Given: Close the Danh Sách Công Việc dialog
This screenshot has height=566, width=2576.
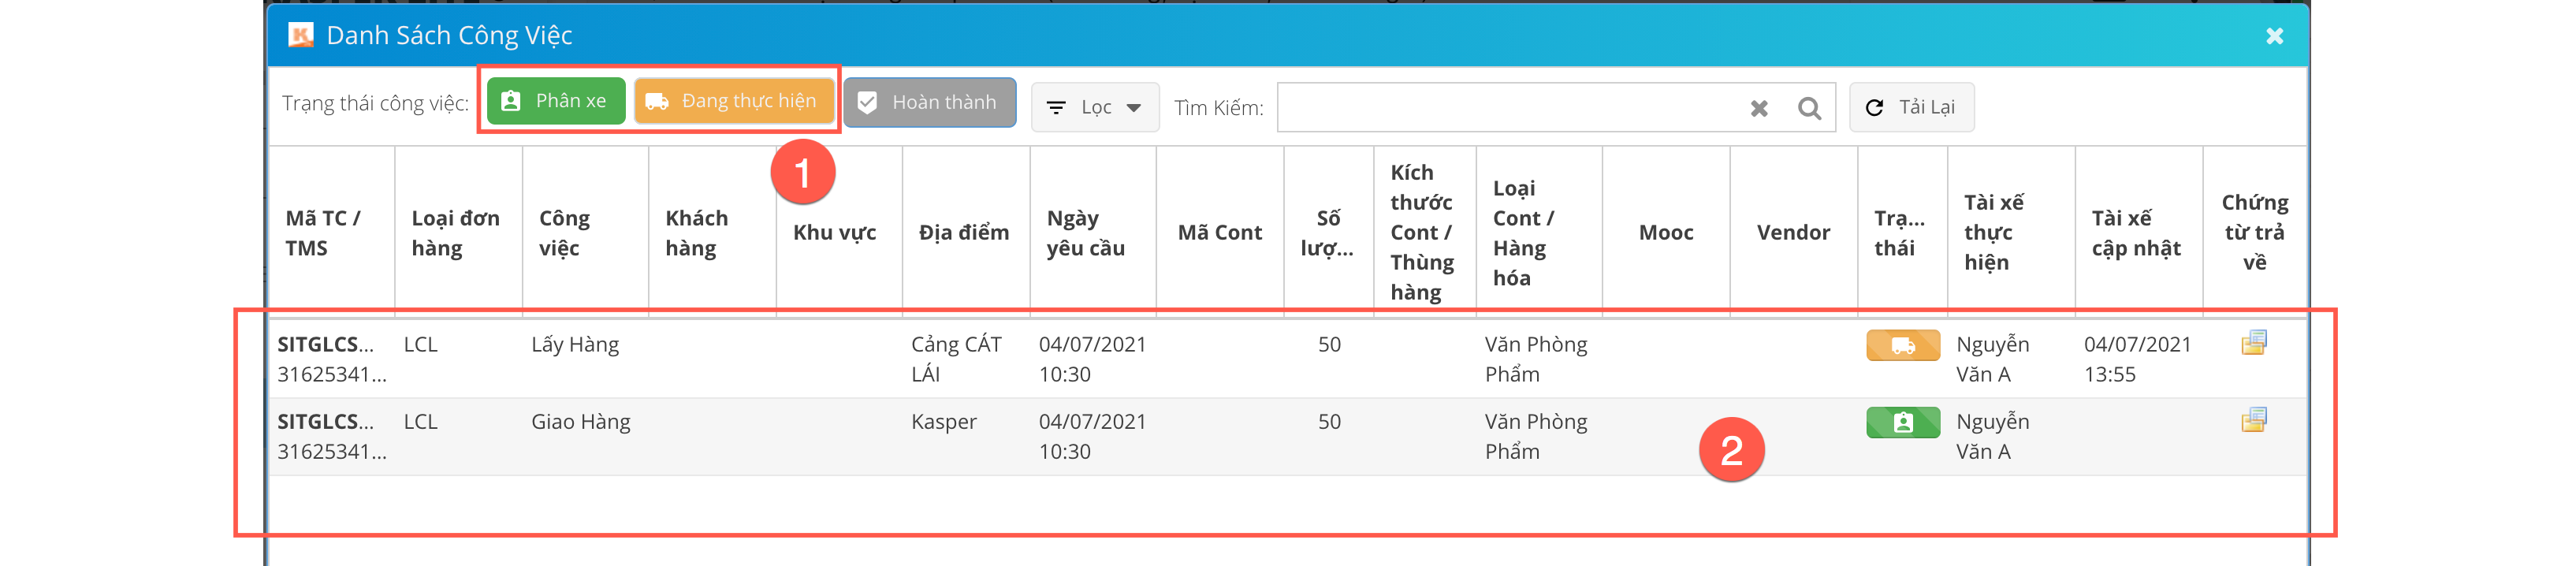Looking at the screenshot, I should click(x=2274, y=36).
